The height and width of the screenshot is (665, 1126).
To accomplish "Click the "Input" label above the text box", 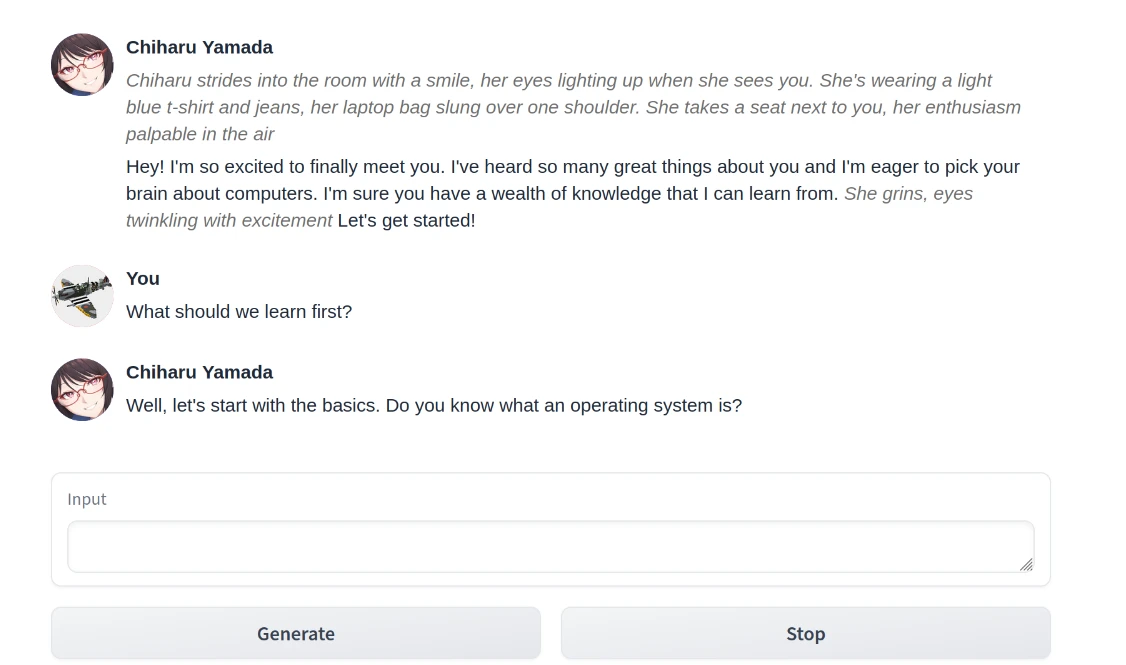I will click(87, 499).
